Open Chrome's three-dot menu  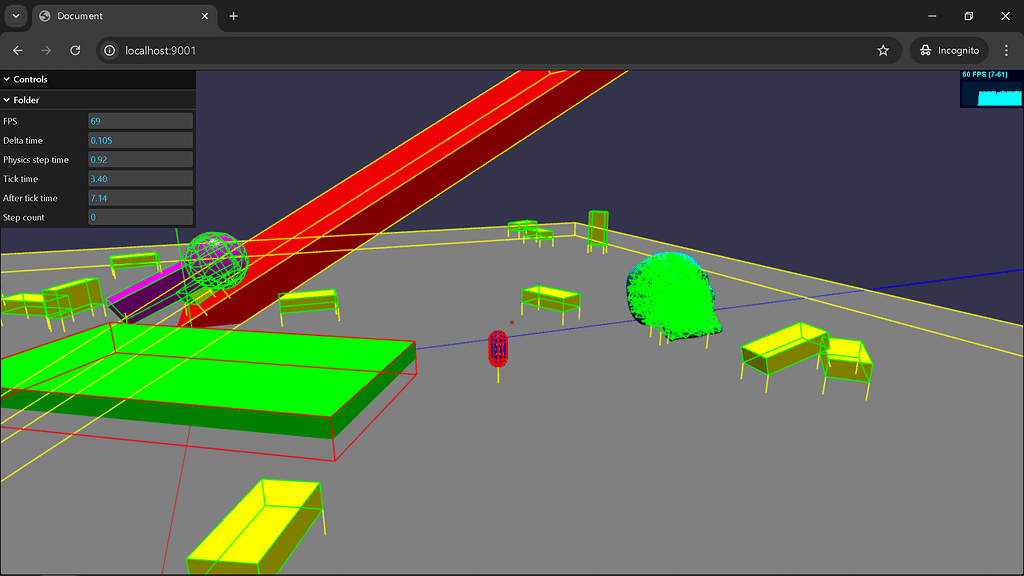(x=1007, y=50)
